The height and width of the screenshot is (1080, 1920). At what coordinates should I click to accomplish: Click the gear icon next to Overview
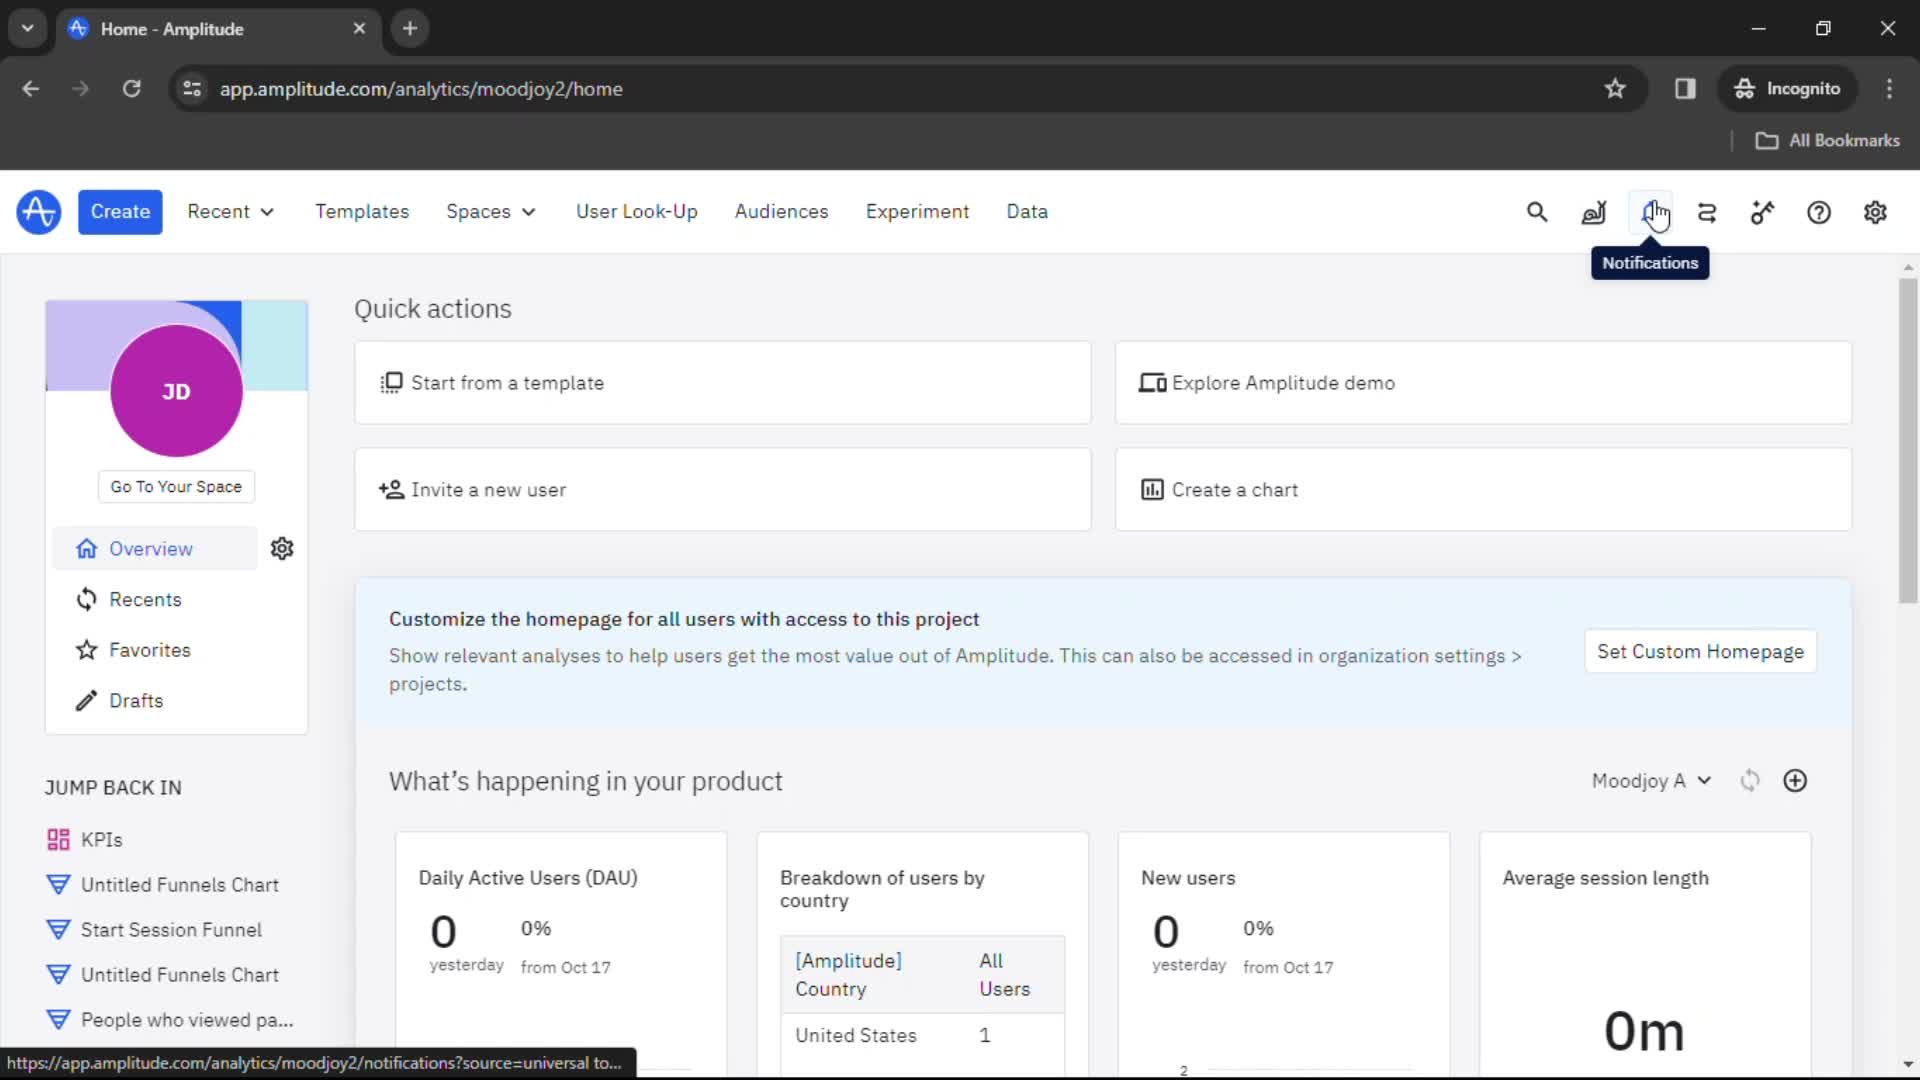click(x=282, y=549)
